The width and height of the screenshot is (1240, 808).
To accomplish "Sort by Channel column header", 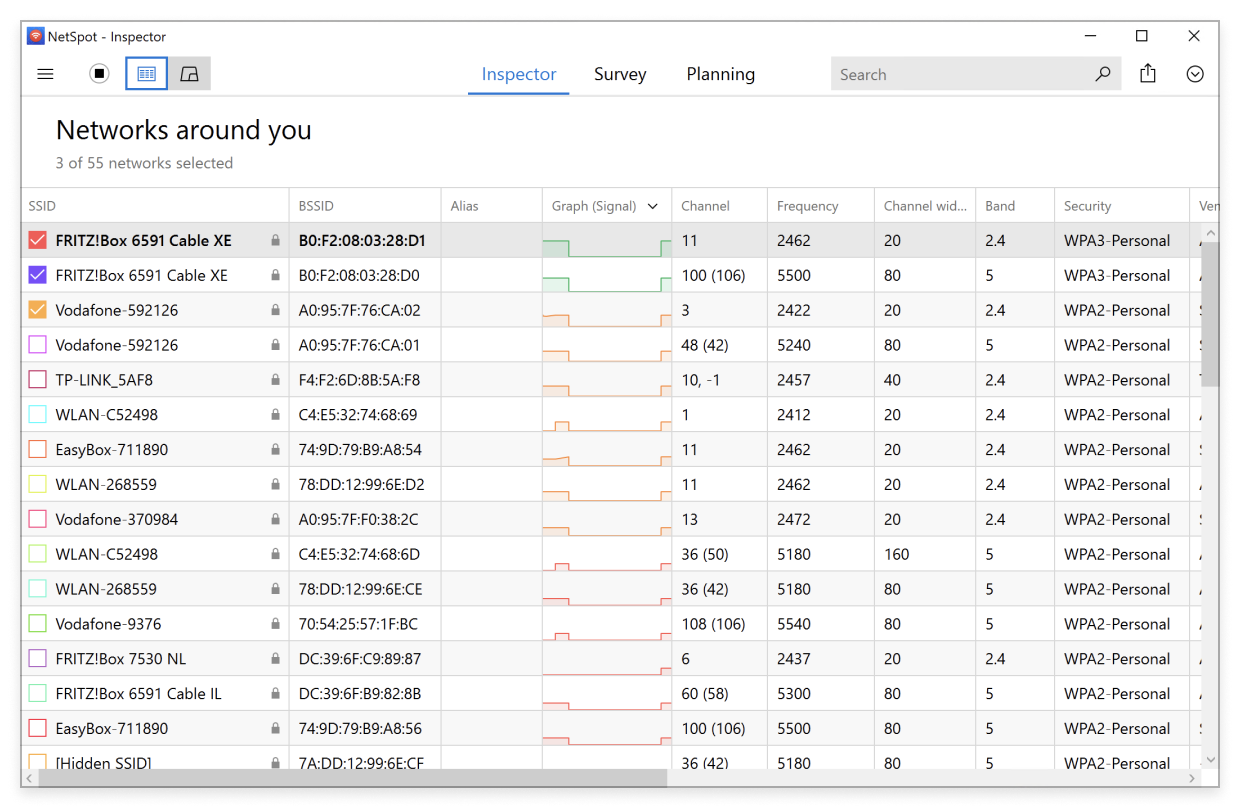I will coord(720,206).
